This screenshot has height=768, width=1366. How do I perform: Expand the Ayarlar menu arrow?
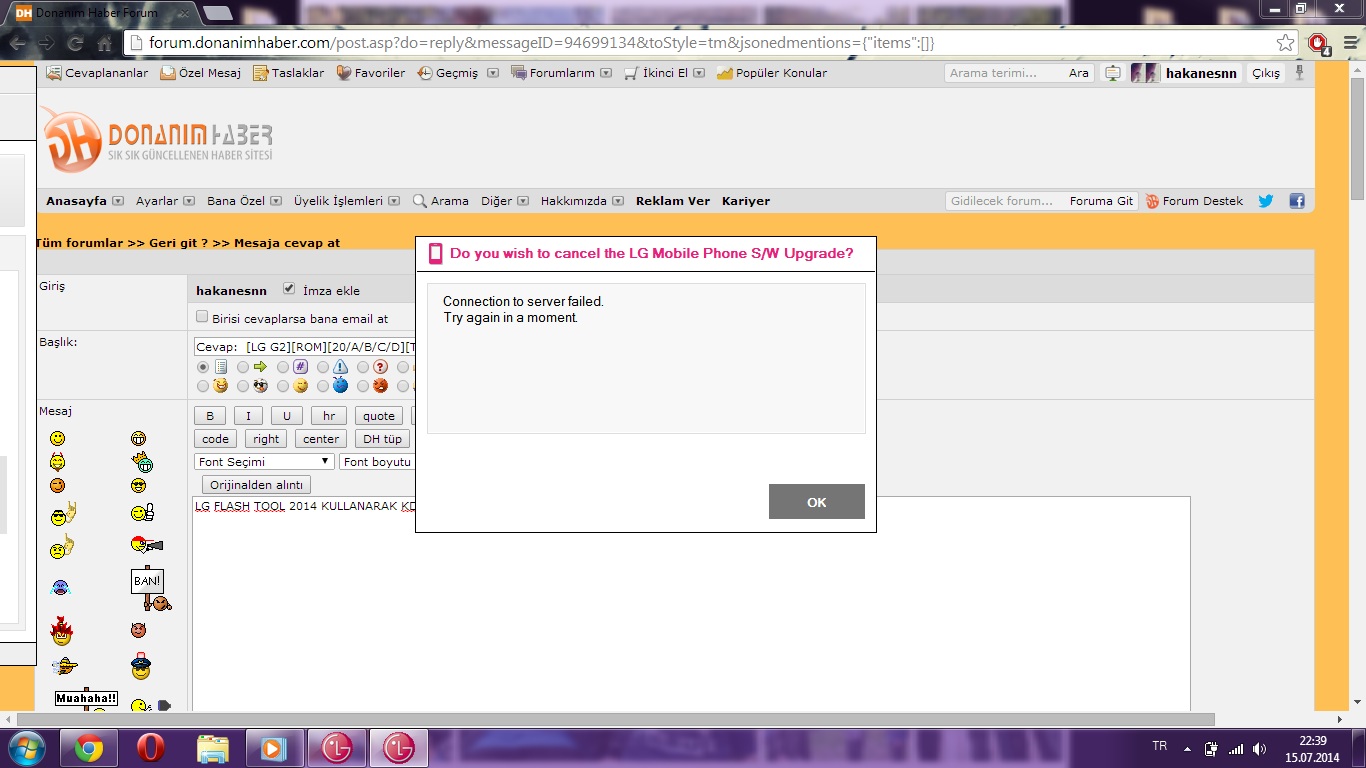pos(187,201)
